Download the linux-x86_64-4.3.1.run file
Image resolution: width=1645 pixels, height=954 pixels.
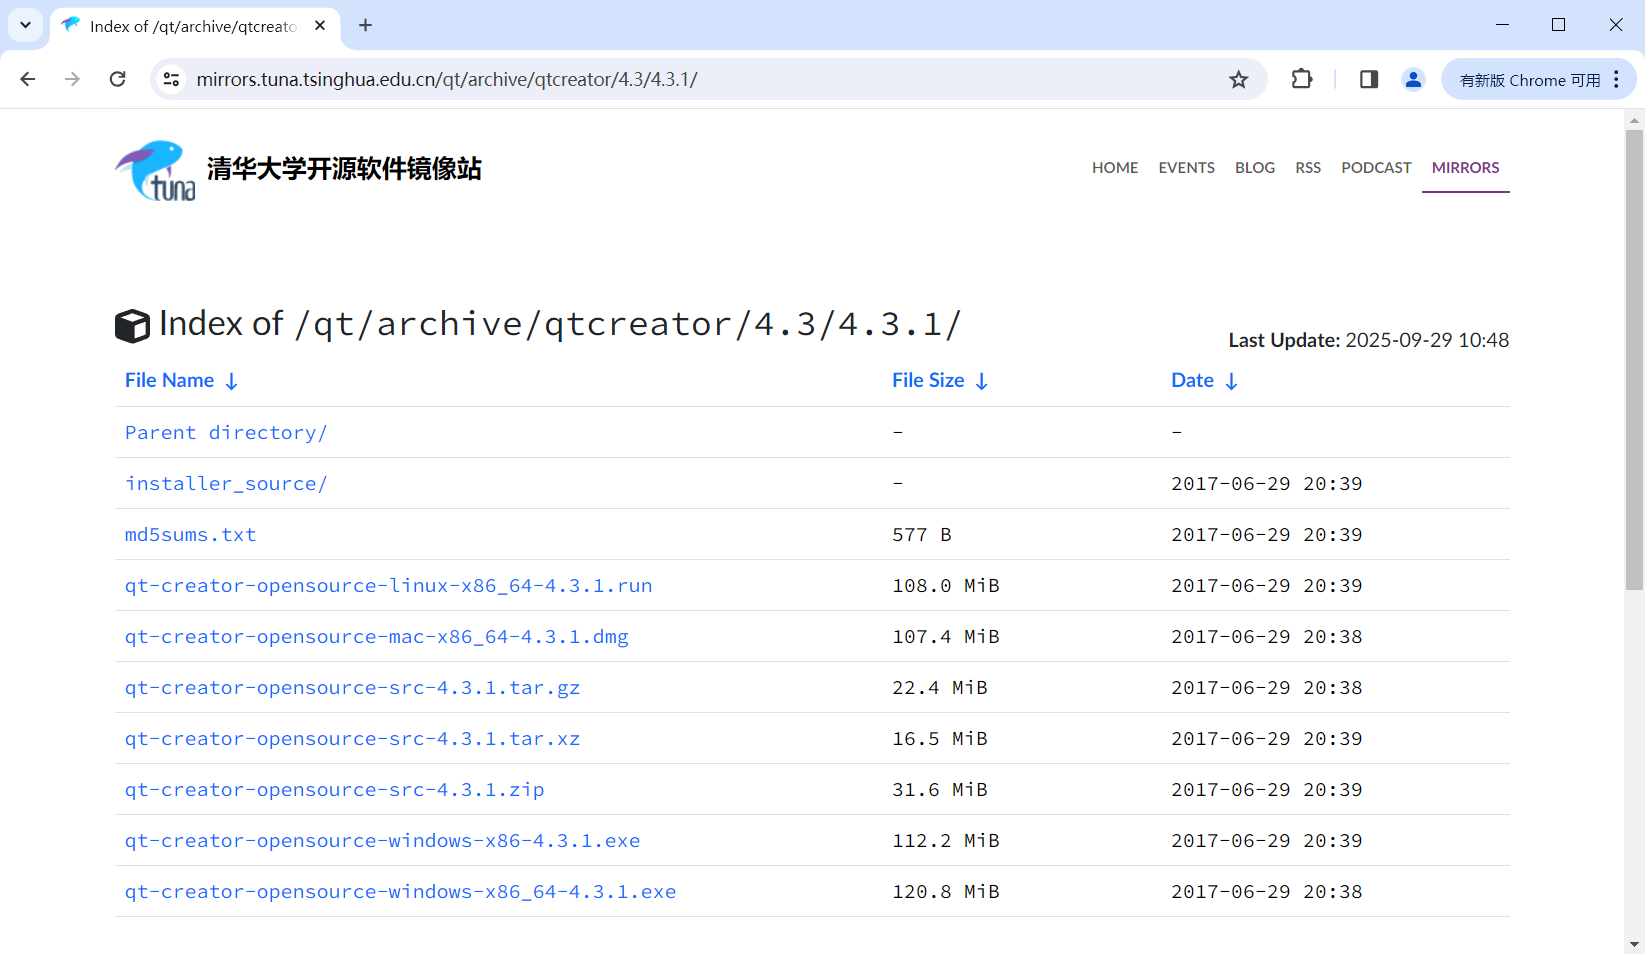(388, 585)
